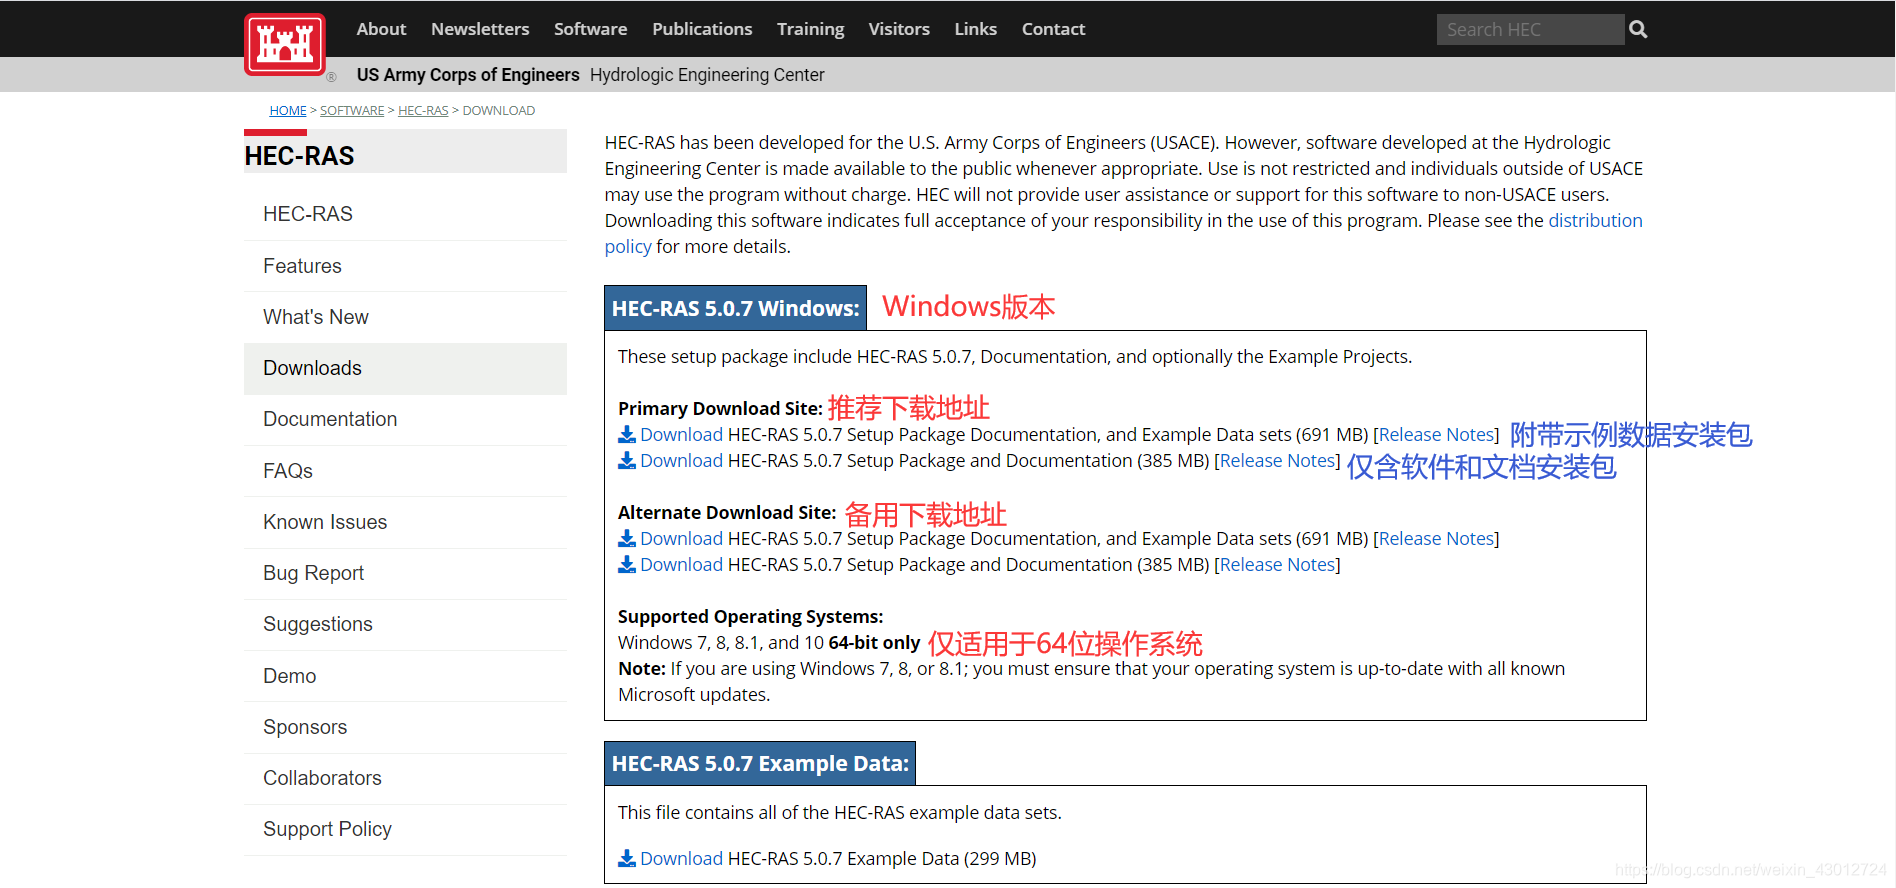Image resolution: width=1896 pixels, height=888 pixels.
Task: Click primary Download link for 385 MB package
Action: tap(681, 460)
